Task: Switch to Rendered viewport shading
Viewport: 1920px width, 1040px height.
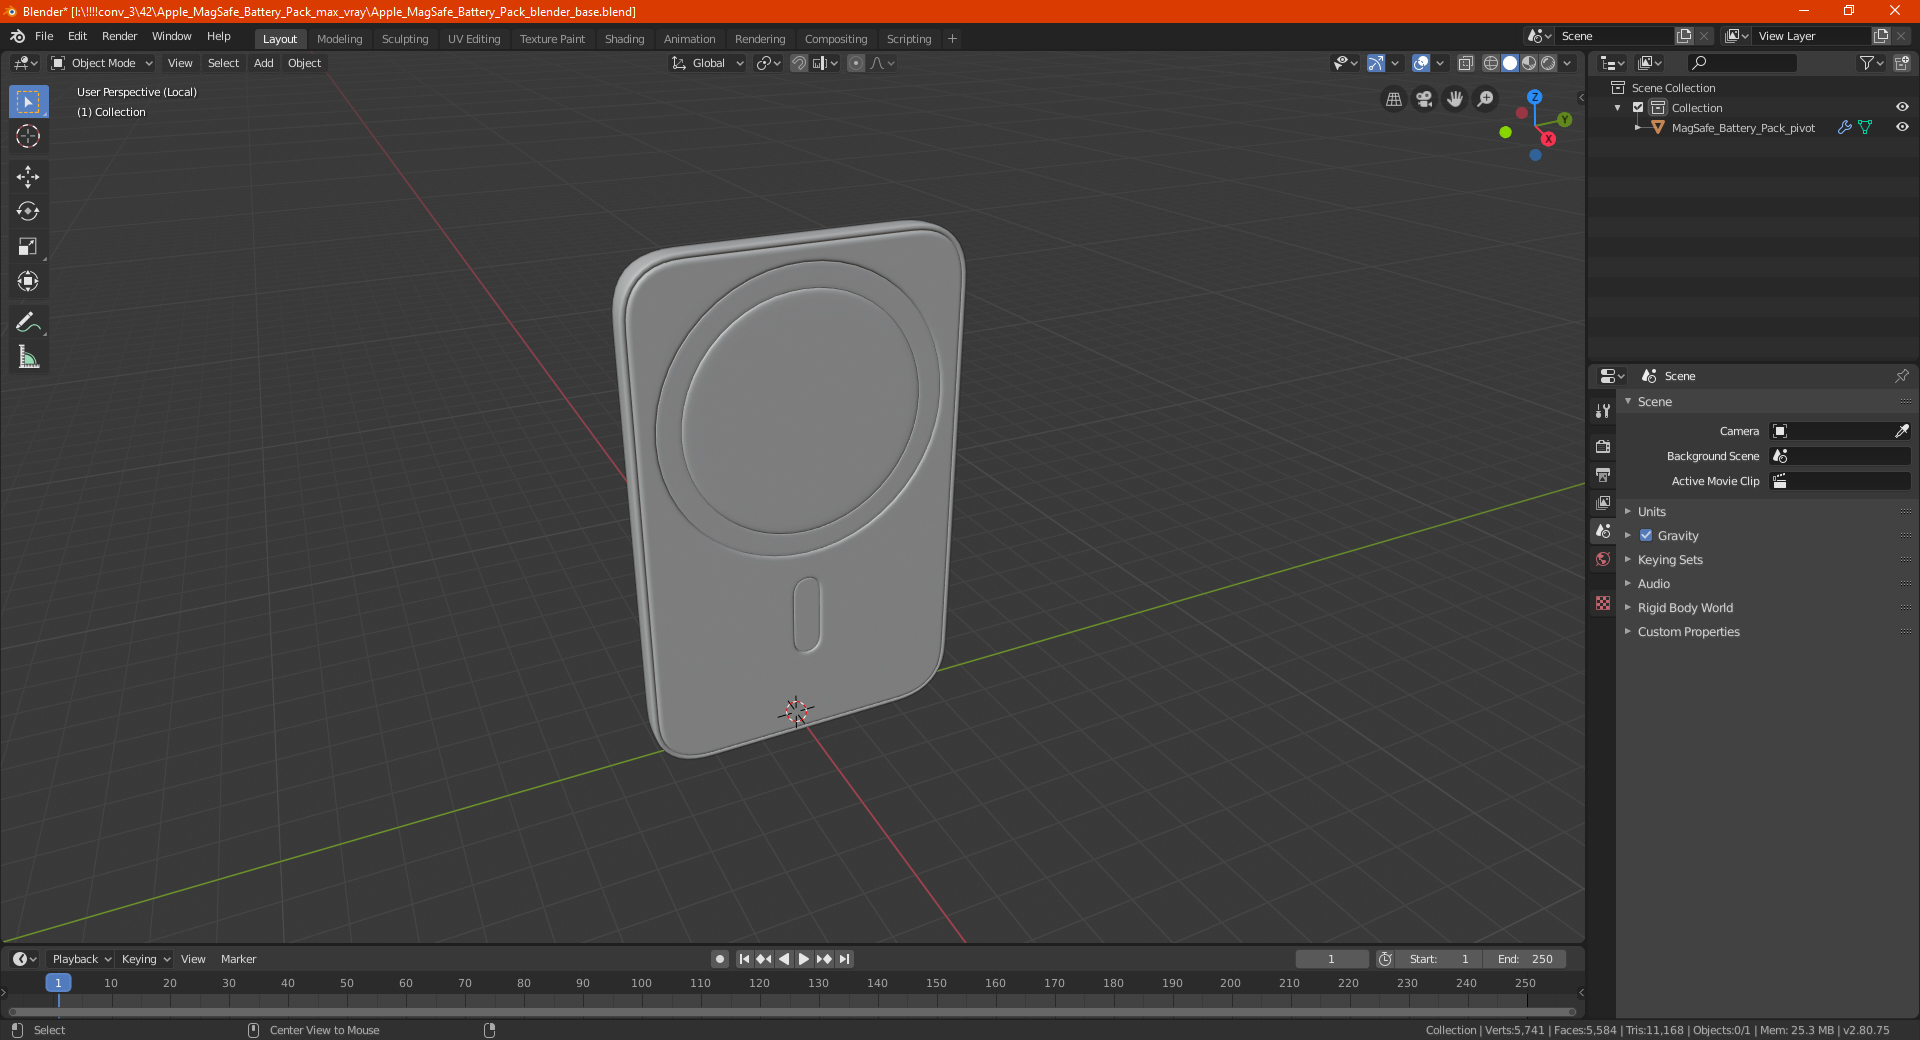Action: (x=1548, y=63)
